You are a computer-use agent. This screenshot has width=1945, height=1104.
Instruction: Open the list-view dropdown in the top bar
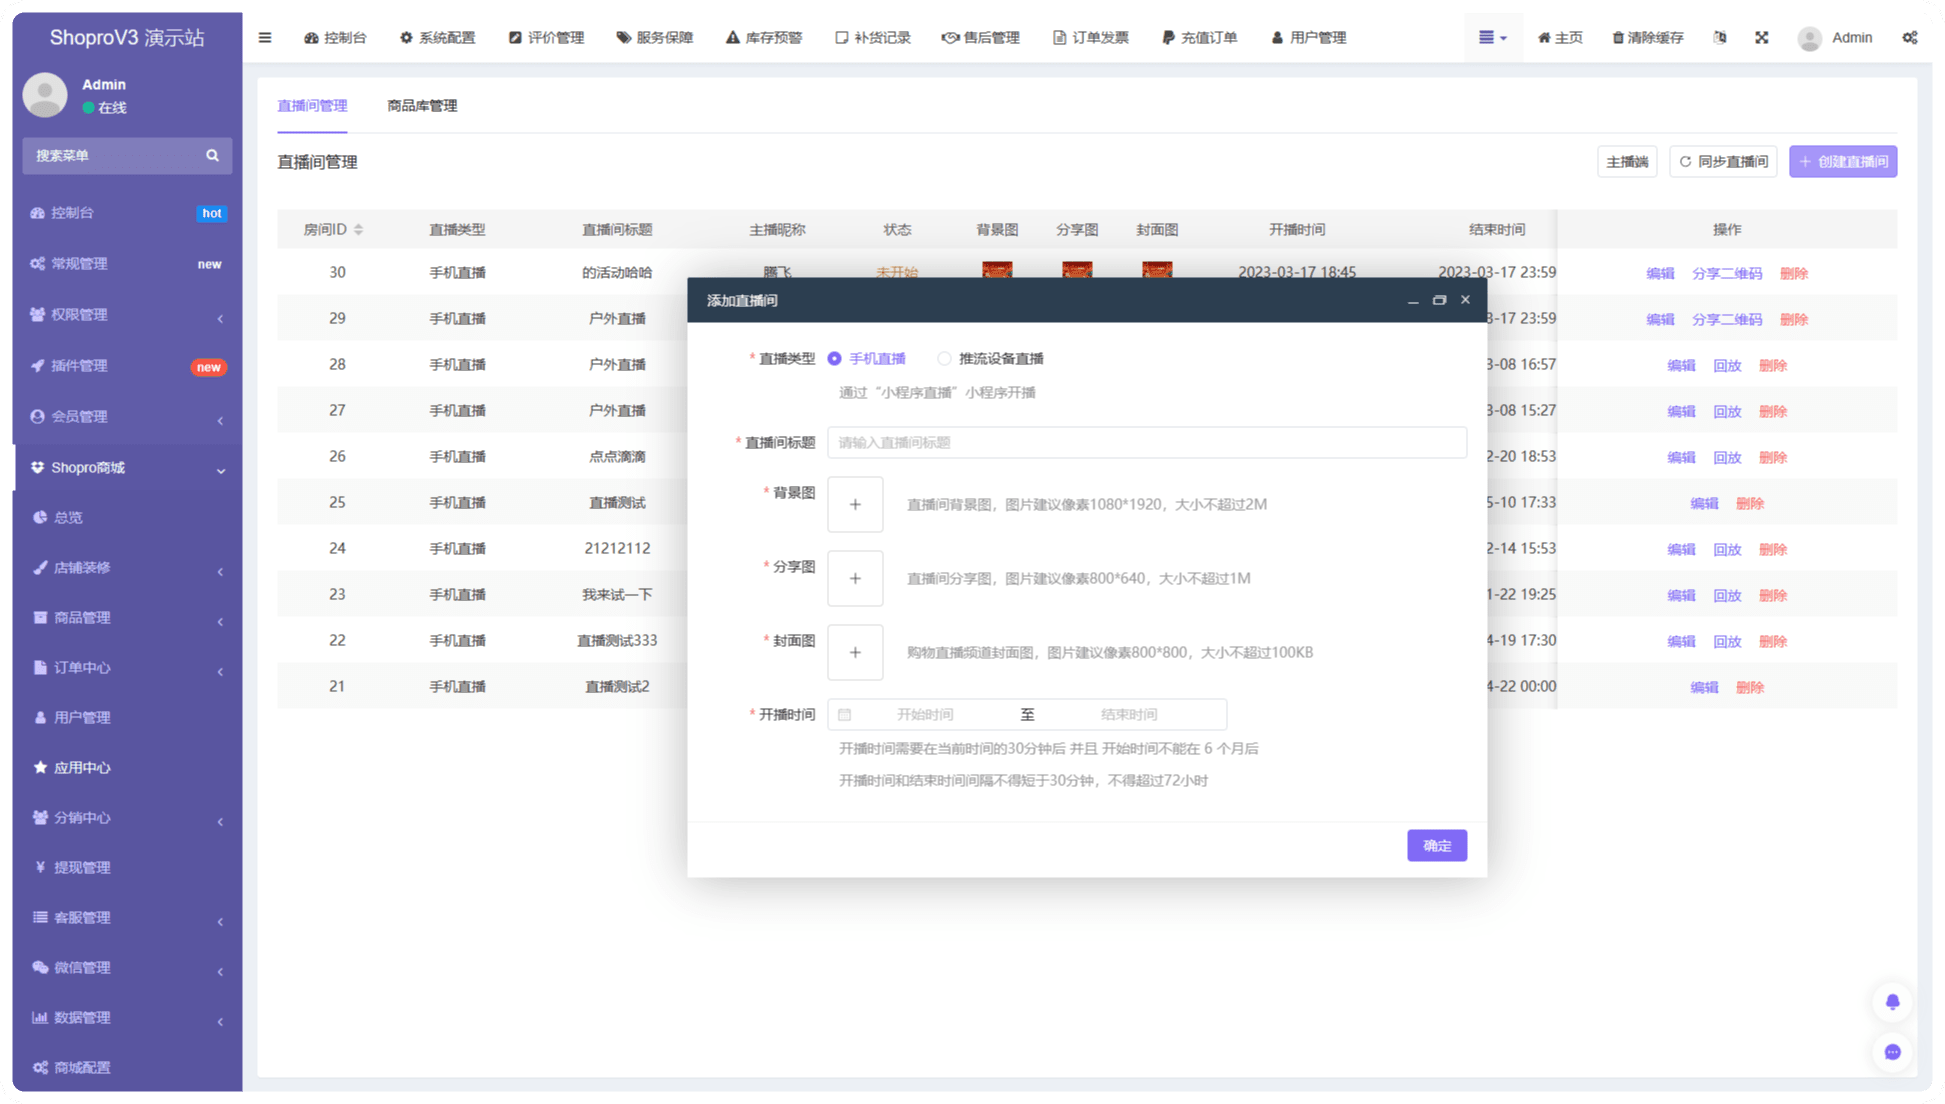(x=1492, y=38)
